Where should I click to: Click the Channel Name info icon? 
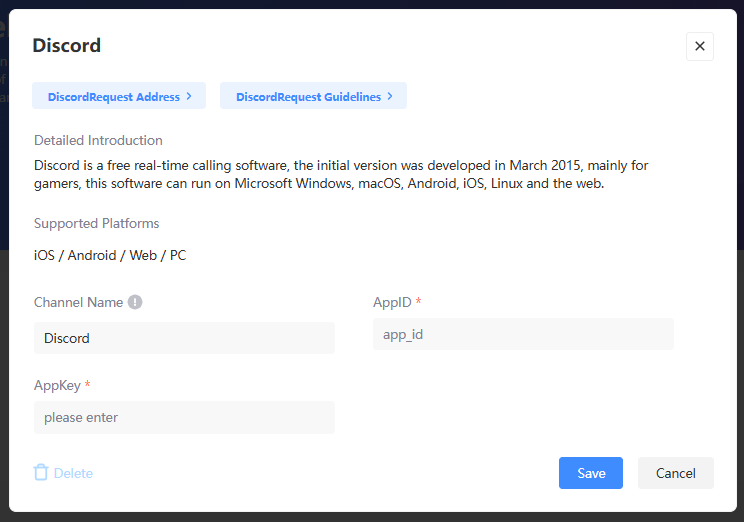(135, 302)
